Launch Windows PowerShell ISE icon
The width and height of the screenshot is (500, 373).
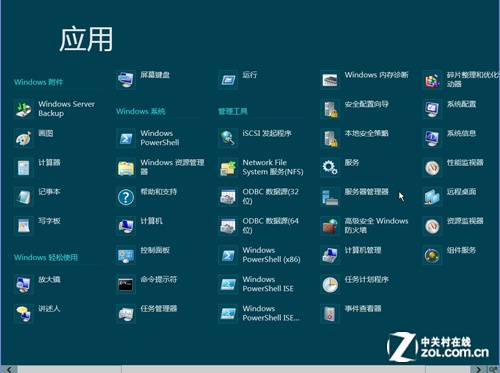[x=228, y=284]
